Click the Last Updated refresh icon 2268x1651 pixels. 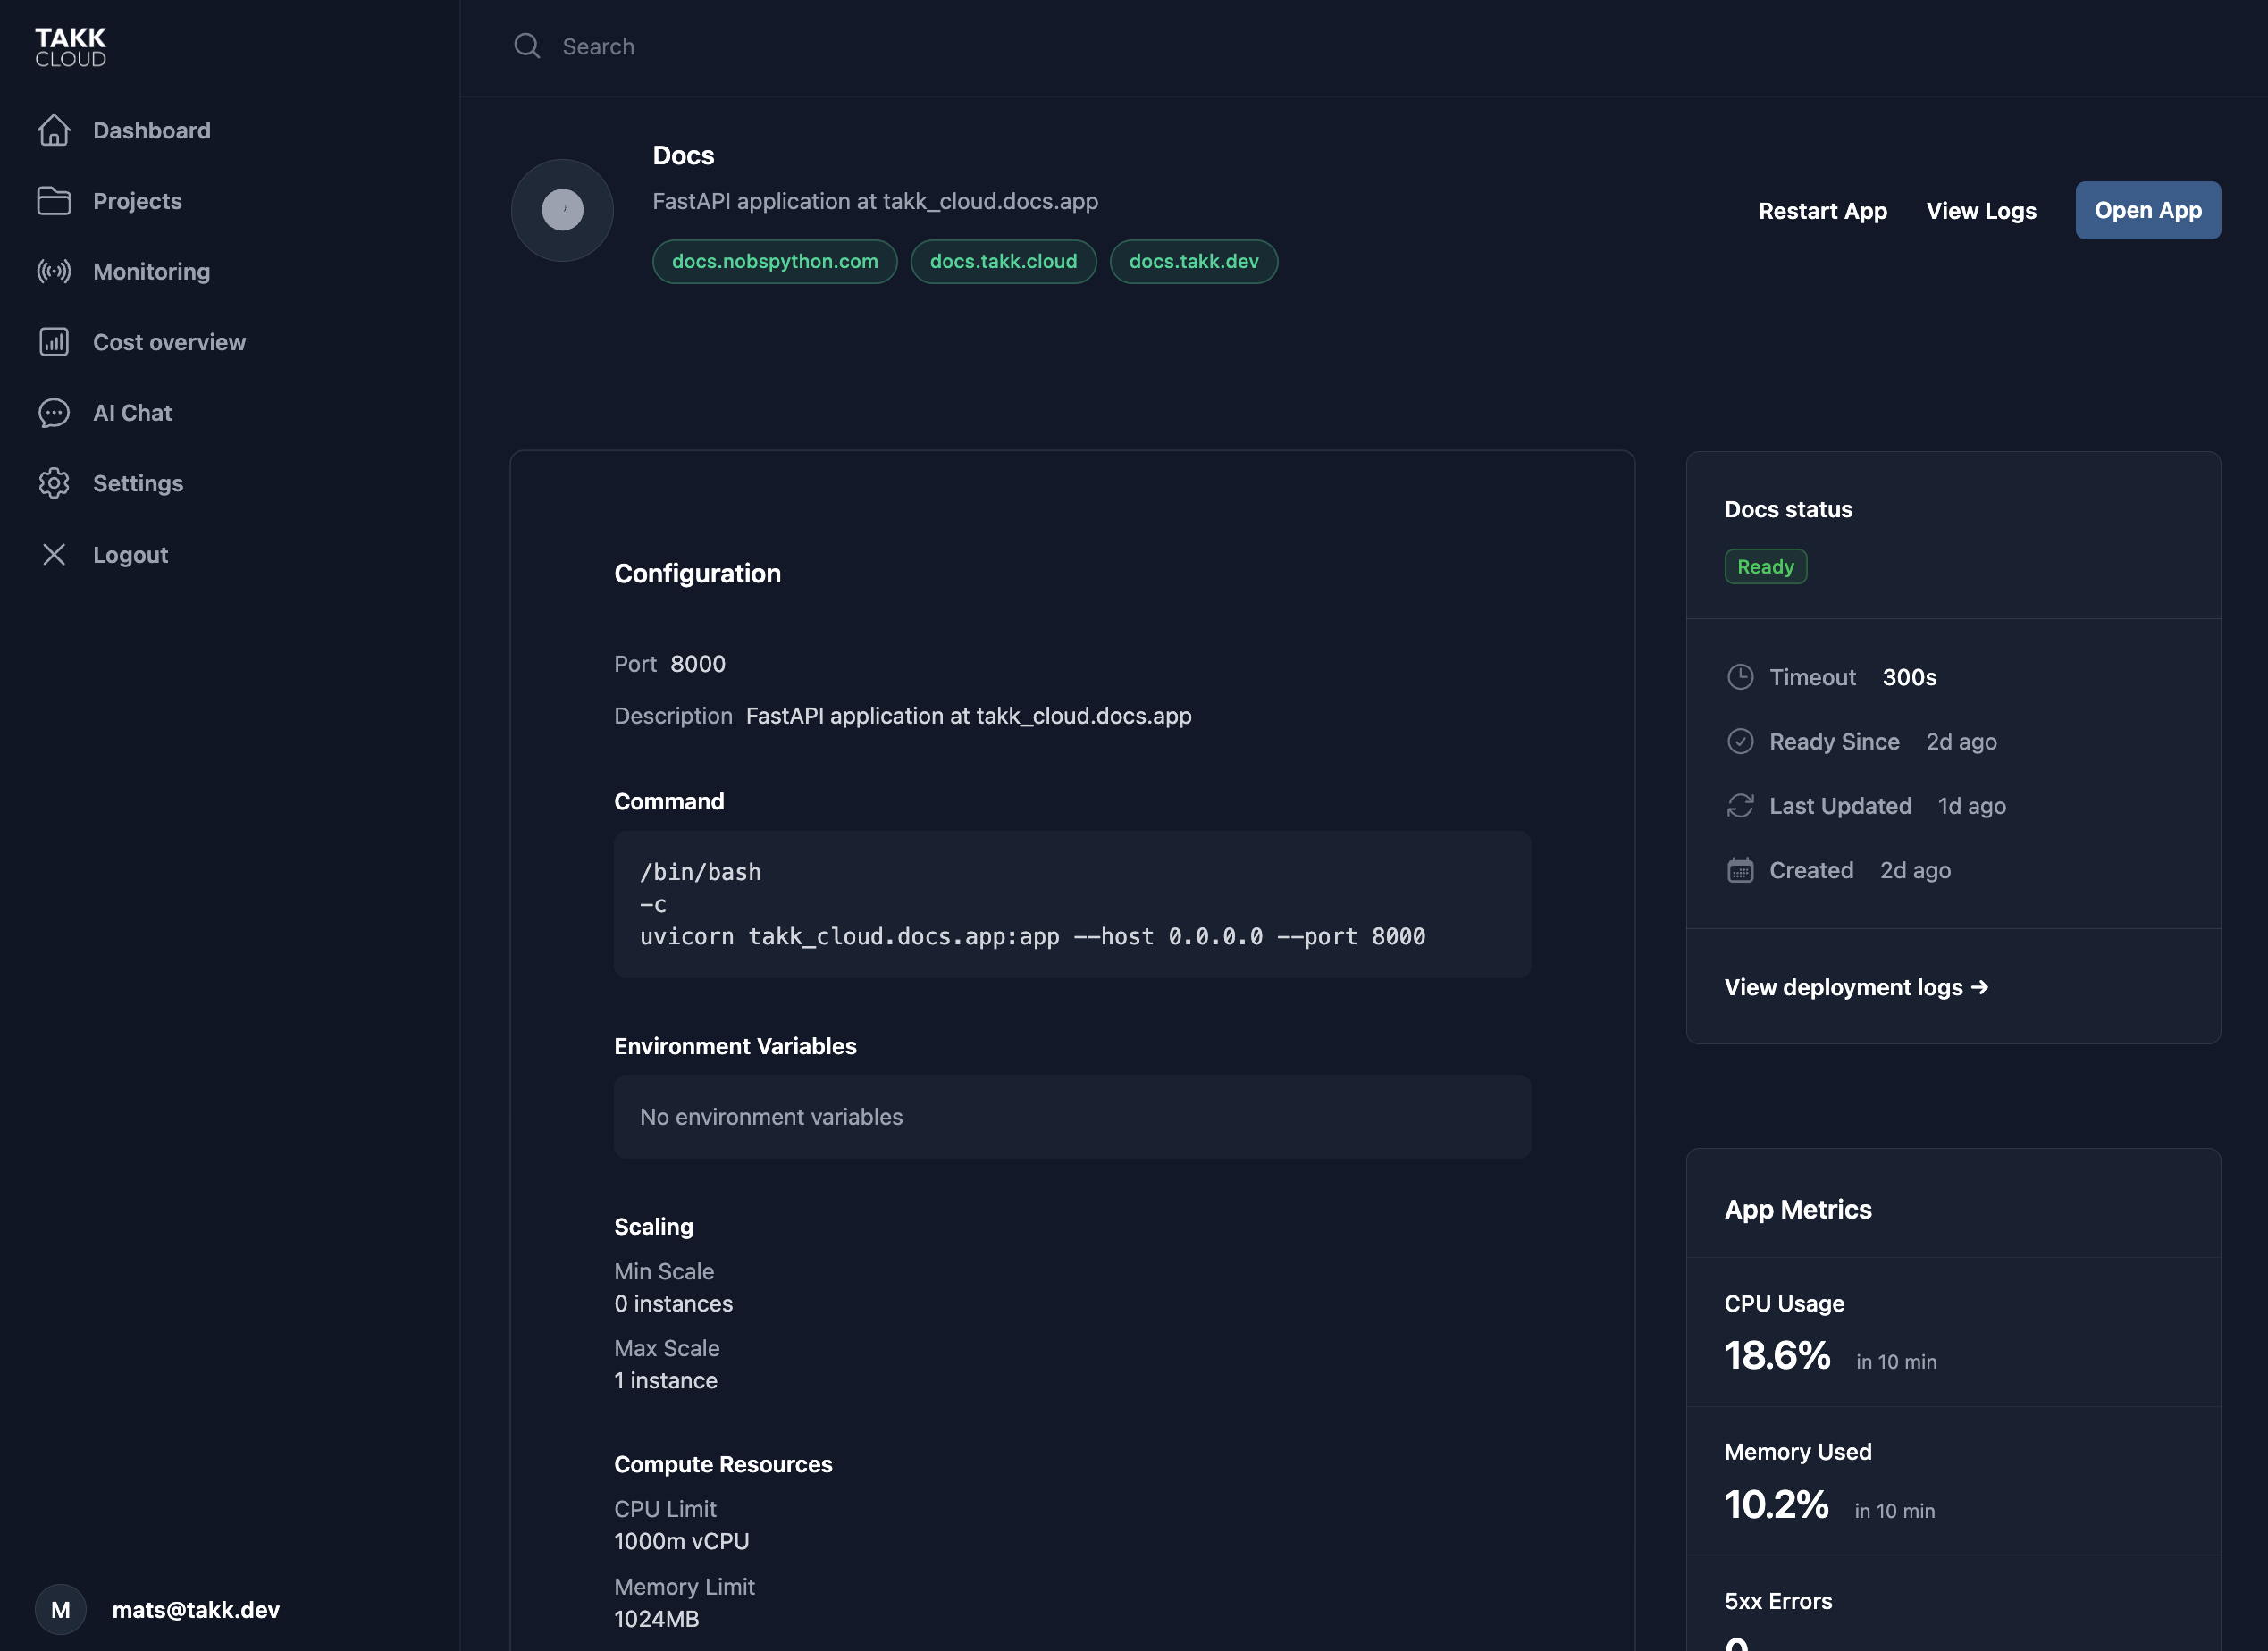pyautogui.click(x=1740, y=805)
